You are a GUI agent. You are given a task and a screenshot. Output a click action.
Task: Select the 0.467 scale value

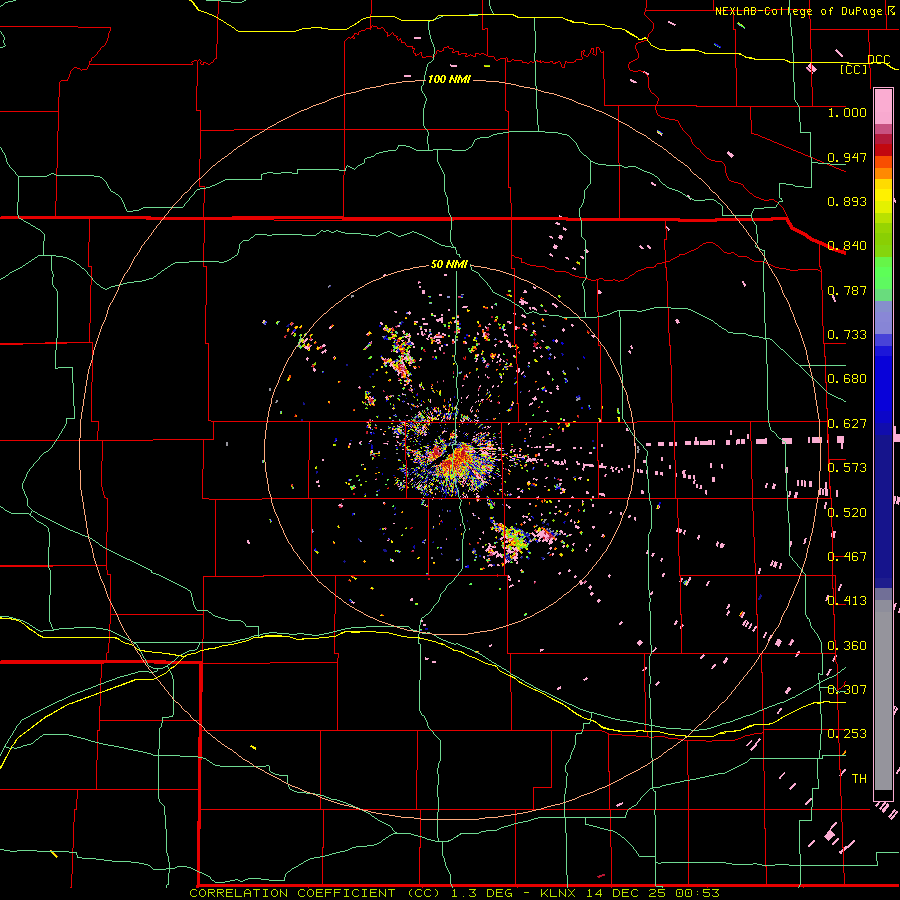pos(847,557)
